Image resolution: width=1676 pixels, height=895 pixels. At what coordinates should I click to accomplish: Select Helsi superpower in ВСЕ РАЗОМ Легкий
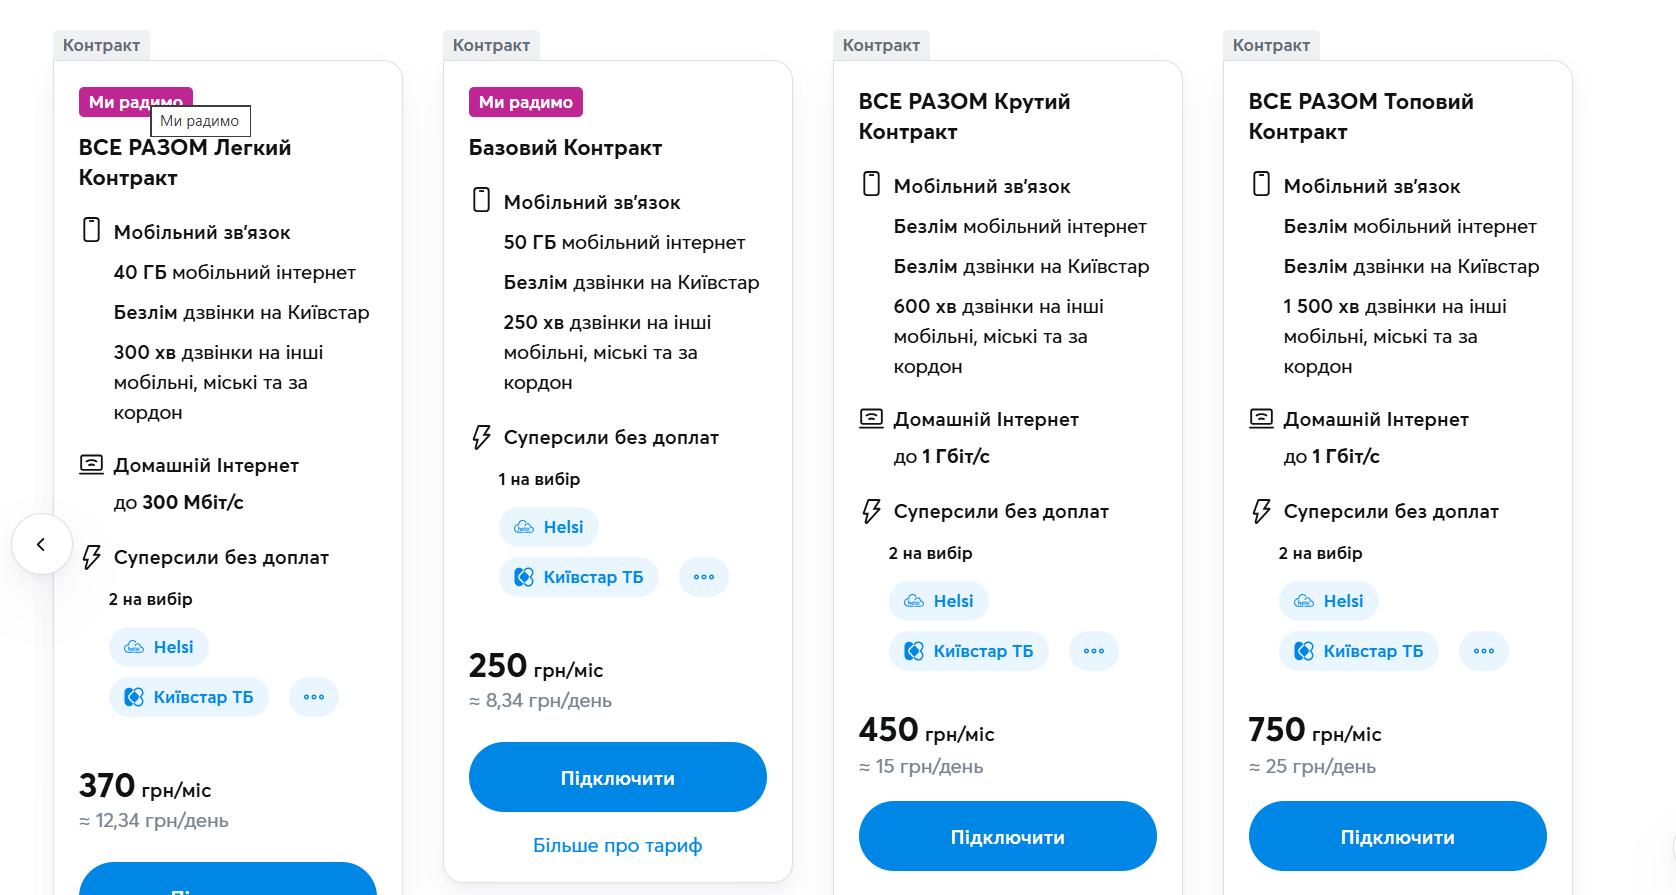158,647
